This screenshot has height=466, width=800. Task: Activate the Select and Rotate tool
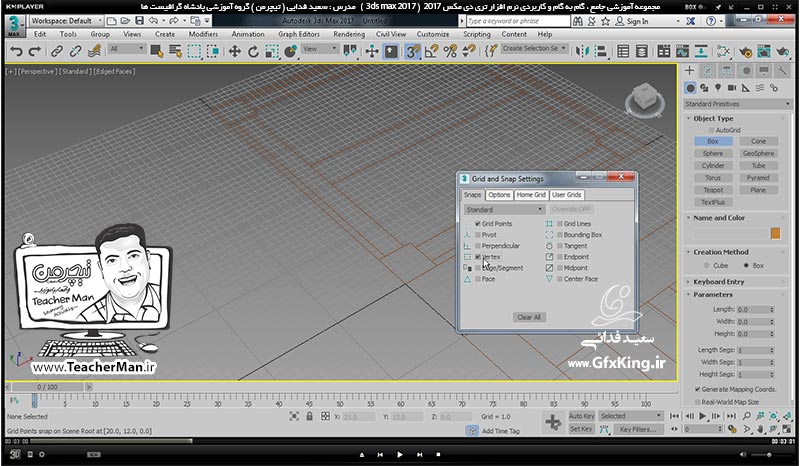pyautogui.click(x=253, y=51)
